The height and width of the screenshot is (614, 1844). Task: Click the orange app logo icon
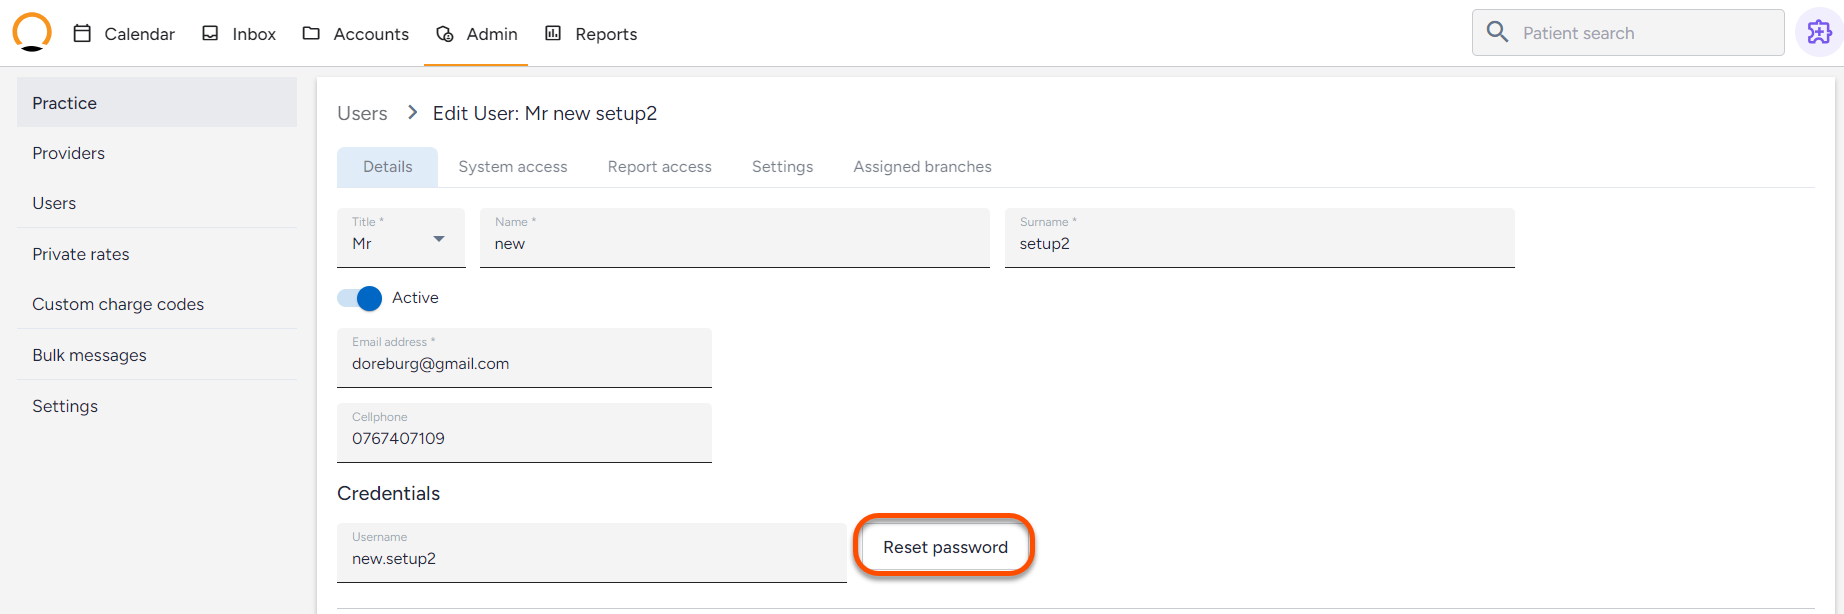pyautogui.click(x=32, y=32)
